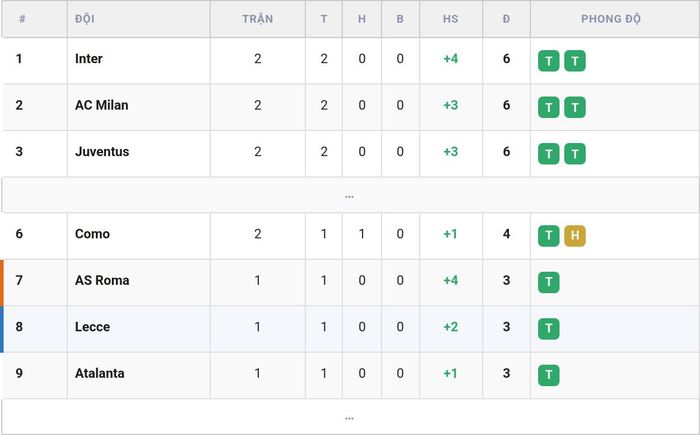700x435 pixels.
Task: Click Inter's first green T form badge
Action: pos(548,61)
